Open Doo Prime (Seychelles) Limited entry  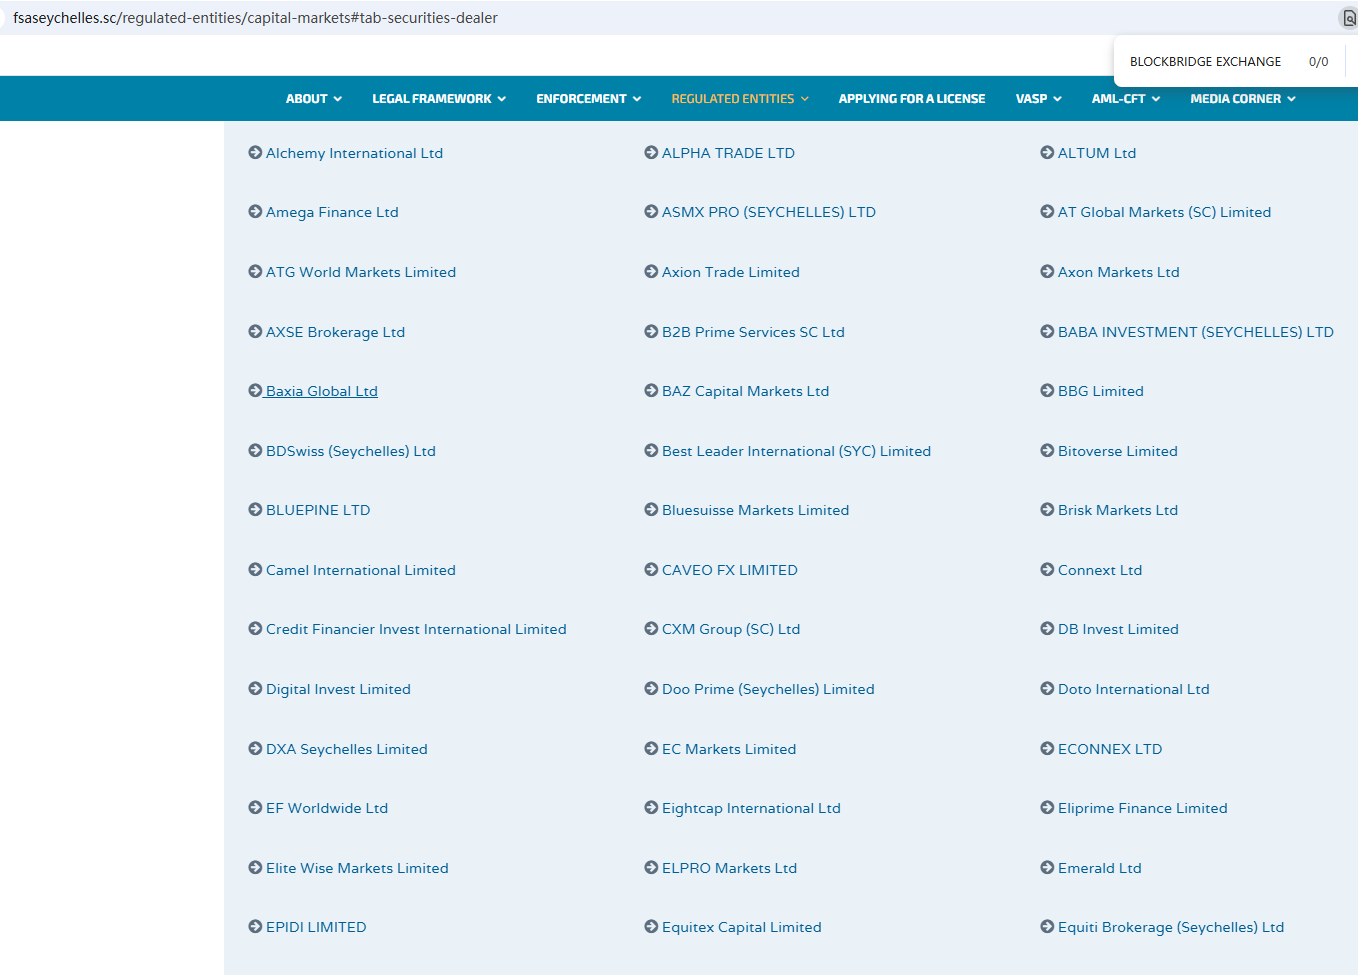click(768, 689)
